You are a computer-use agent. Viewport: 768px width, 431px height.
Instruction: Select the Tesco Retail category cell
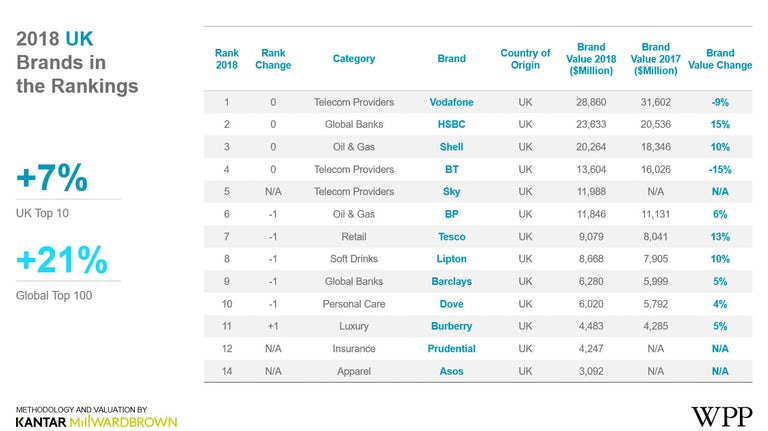coord(354,237)
